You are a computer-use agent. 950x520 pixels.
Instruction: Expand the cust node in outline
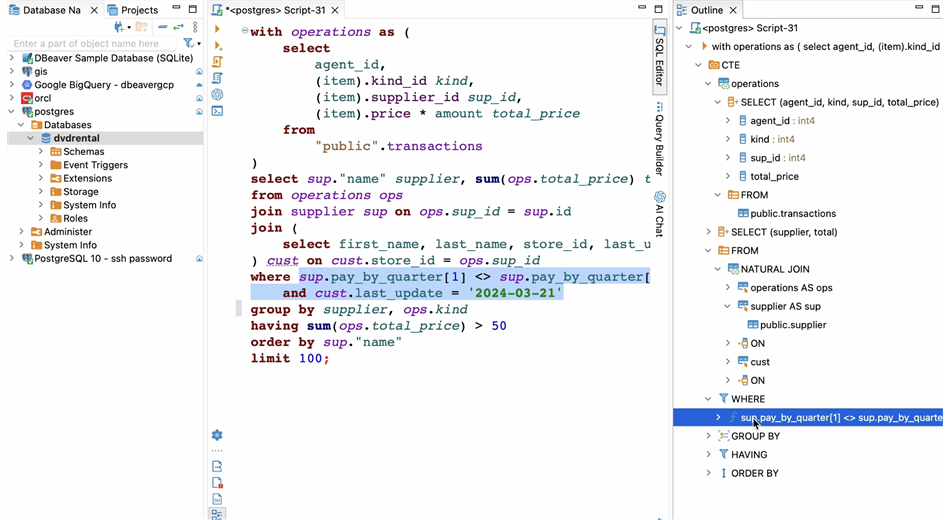(x=728, y=361)
